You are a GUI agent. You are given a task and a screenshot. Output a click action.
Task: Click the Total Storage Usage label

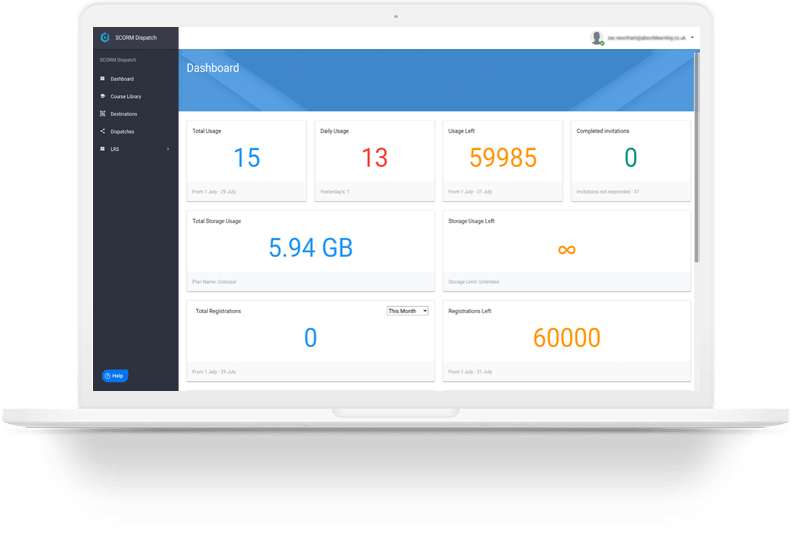click(x=217, y=221)
